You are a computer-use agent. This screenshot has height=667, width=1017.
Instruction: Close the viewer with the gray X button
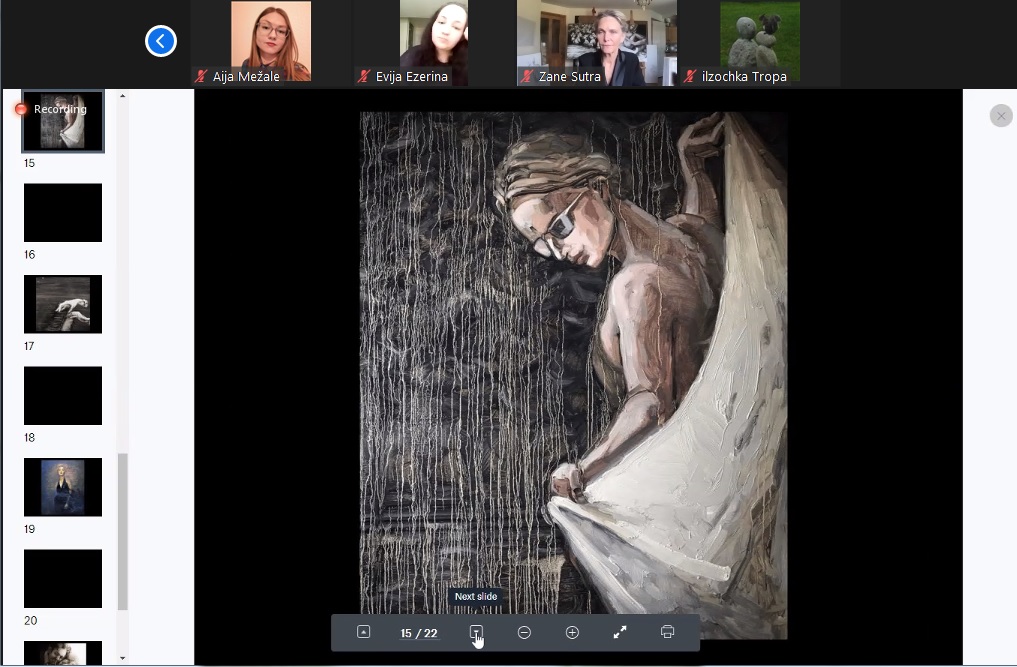(x=1001, y=116)
